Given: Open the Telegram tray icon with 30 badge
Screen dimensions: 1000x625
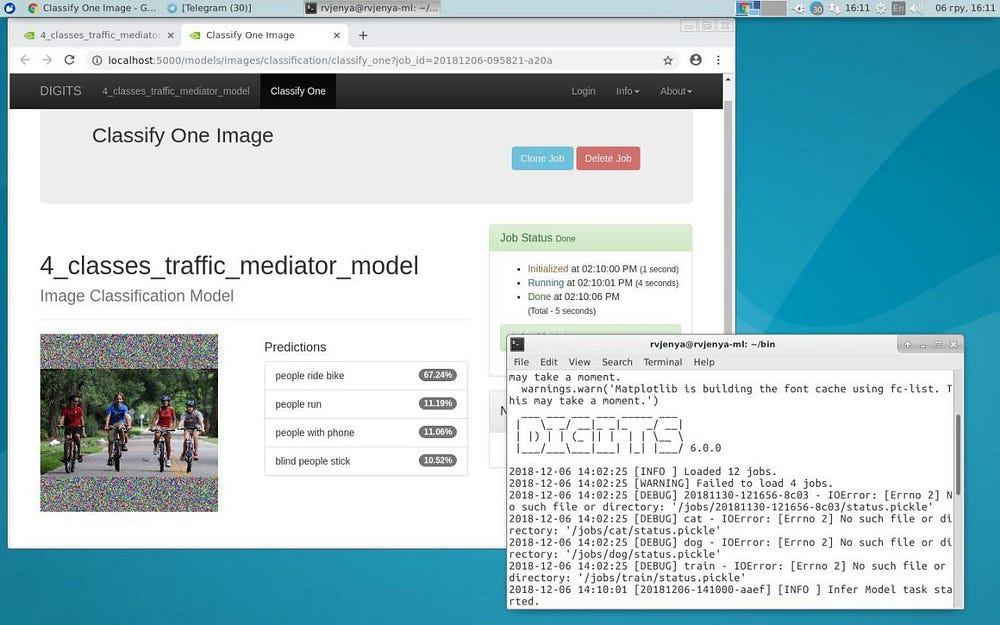Looking at the screenshot, I should (816, 8).
